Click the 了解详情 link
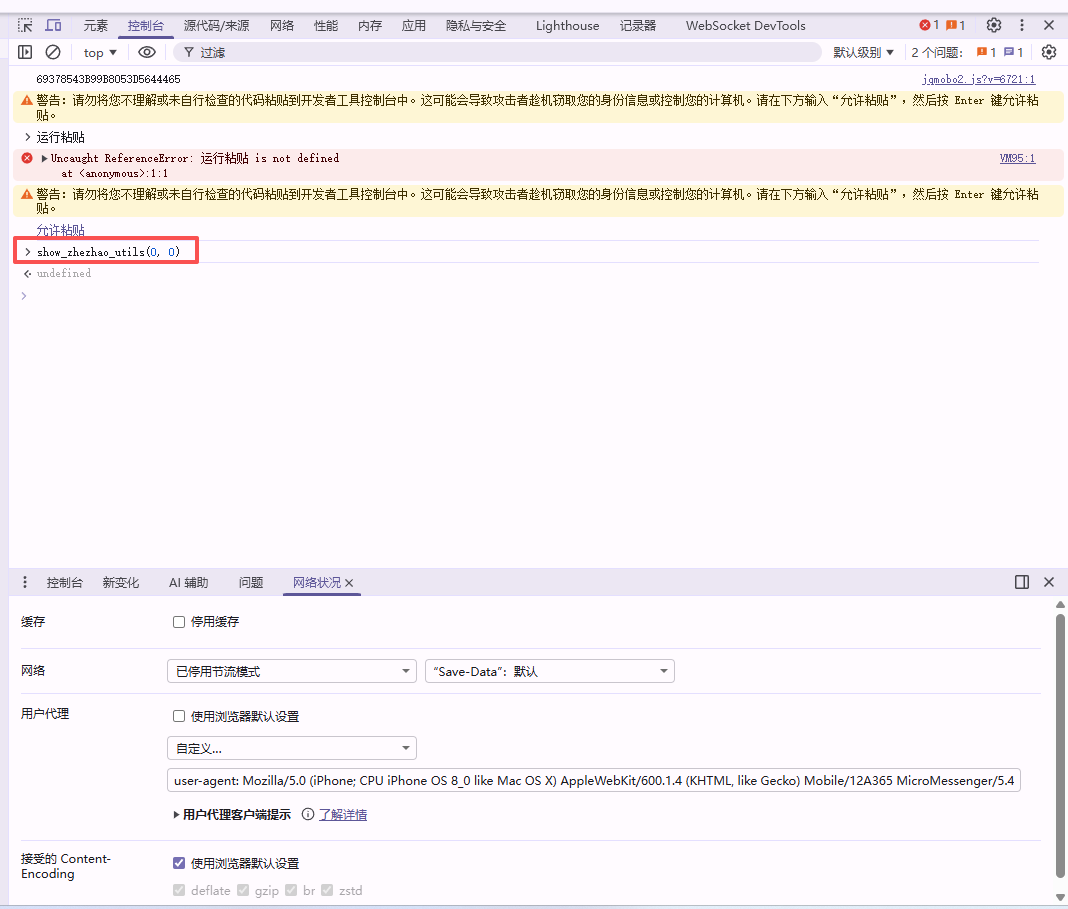The width and height of the screenshot is (1068, 909). [343, 815]
